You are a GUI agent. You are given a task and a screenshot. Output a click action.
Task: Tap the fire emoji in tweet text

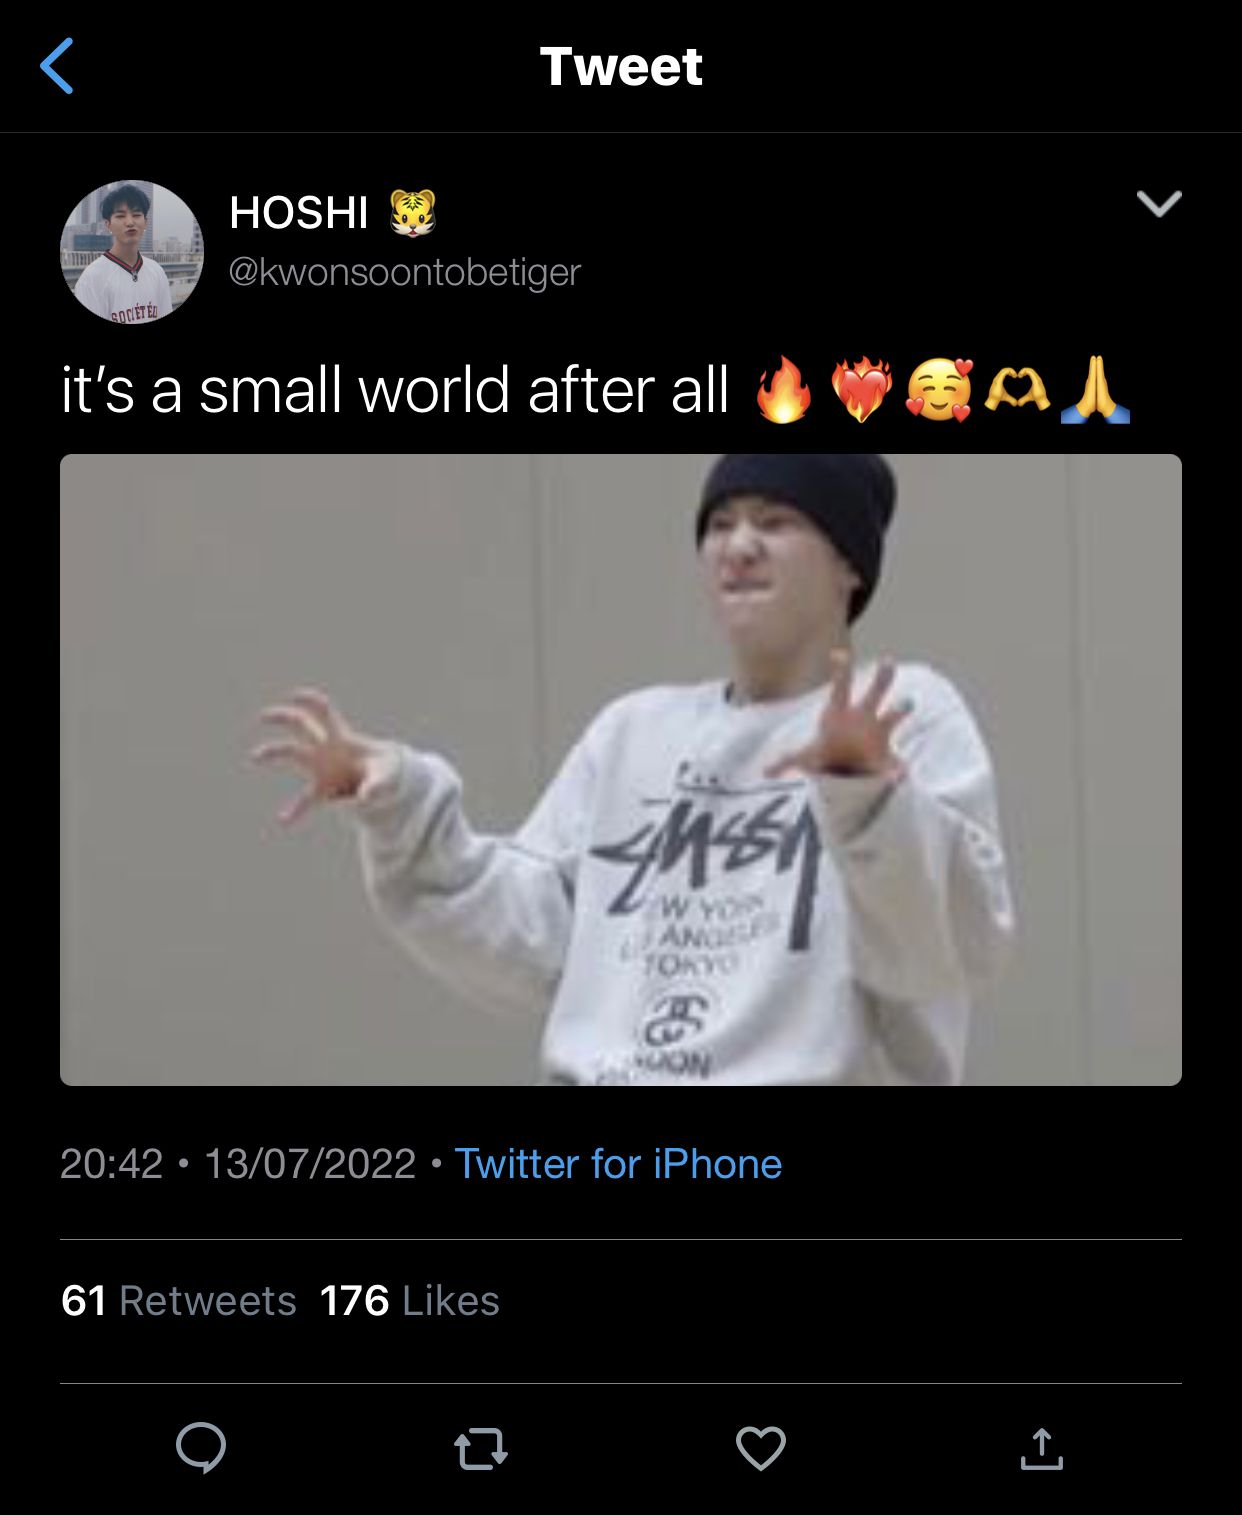click(784, 389)
